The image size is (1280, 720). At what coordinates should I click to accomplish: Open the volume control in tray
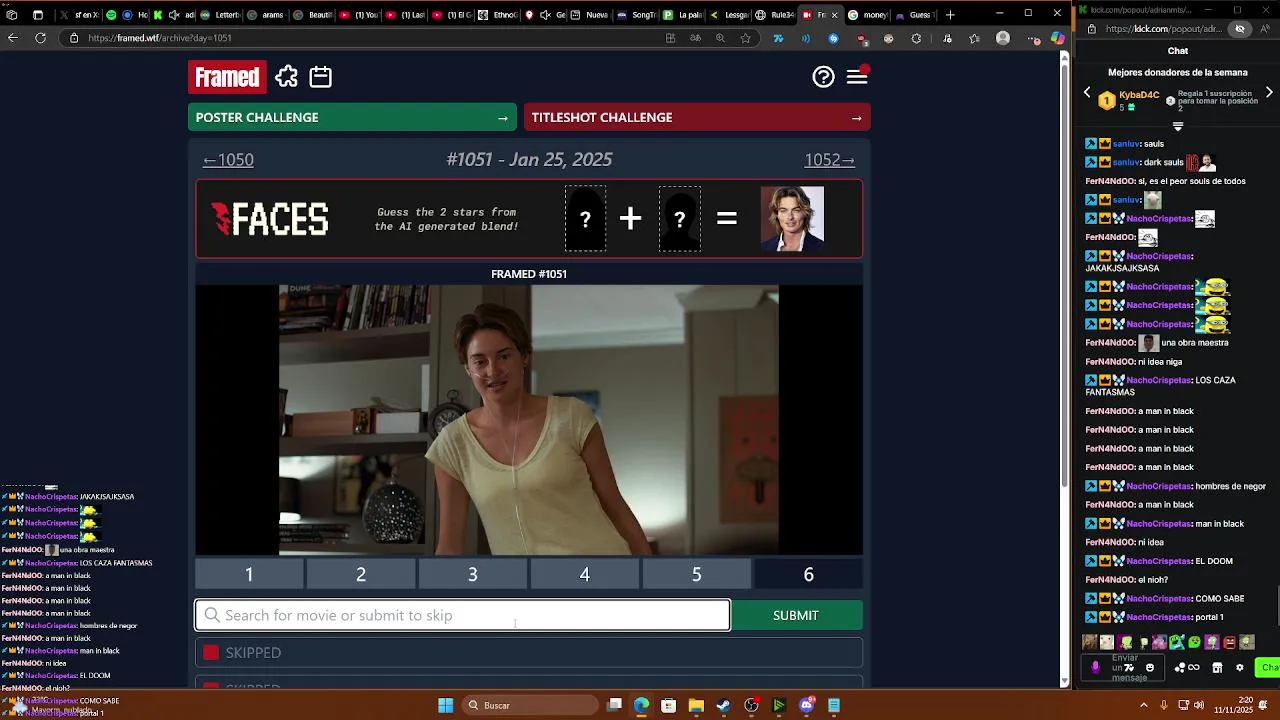(x=1198, y=705)
